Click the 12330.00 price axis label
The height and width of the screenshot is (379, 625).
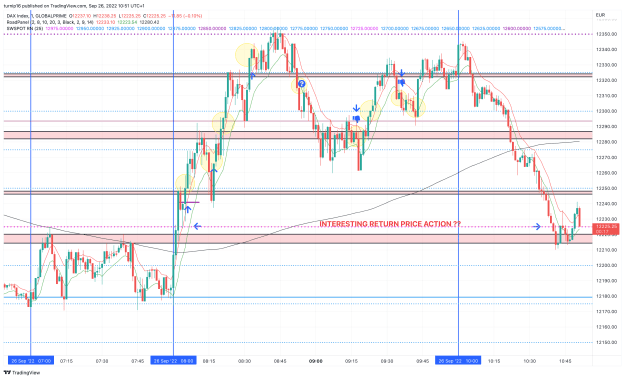click(606, 65)
